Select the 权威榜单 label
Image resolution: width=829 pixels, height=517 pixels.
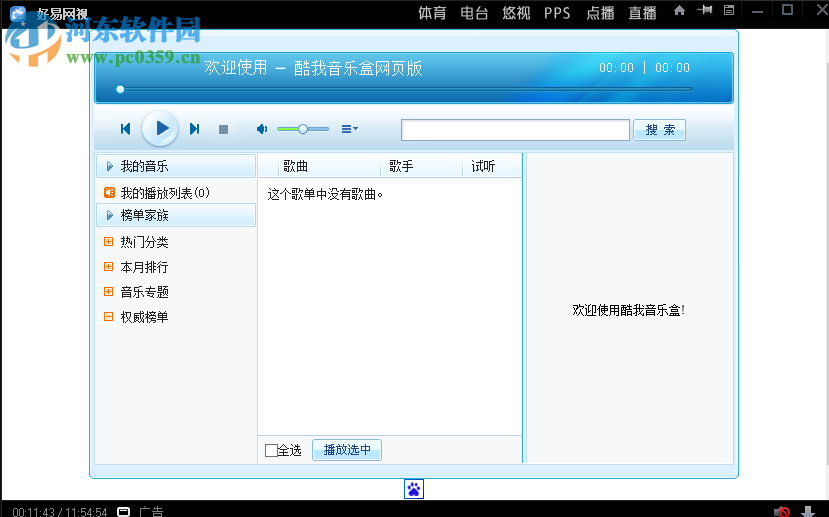pyautogui.click(x=144, y=317)
